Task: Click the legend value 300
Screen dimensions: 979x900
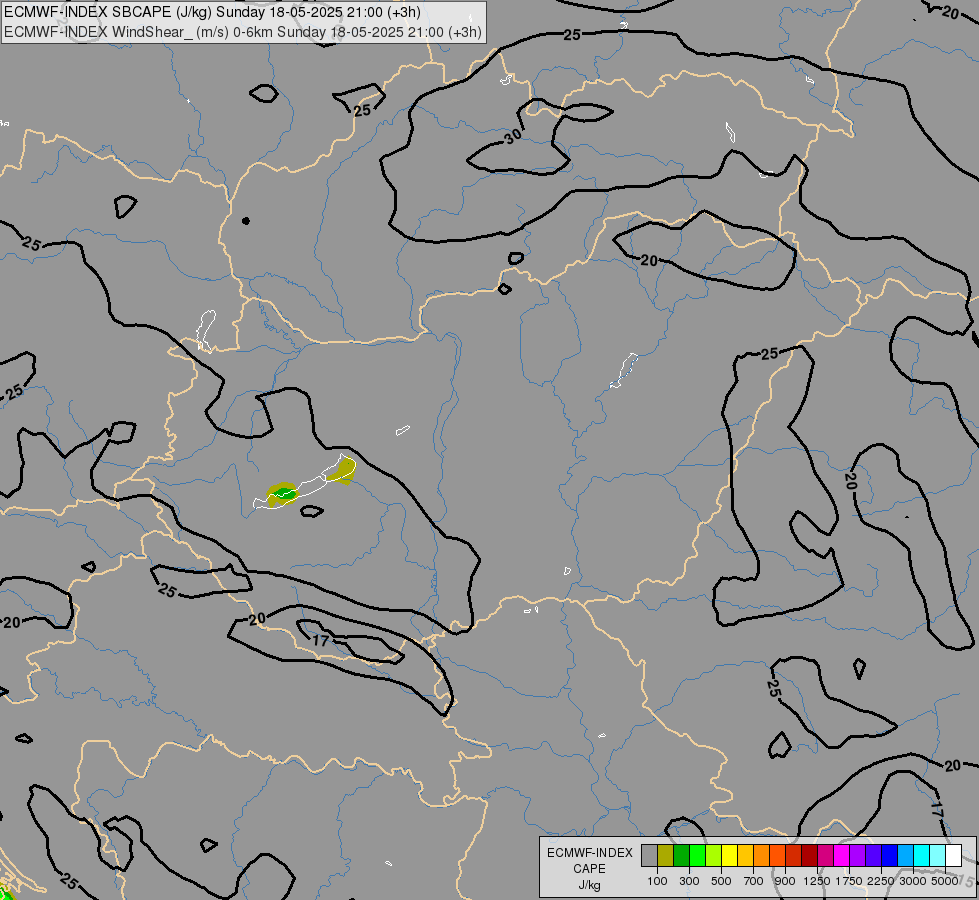Action: pyautogui.click(x=689, y=881)
